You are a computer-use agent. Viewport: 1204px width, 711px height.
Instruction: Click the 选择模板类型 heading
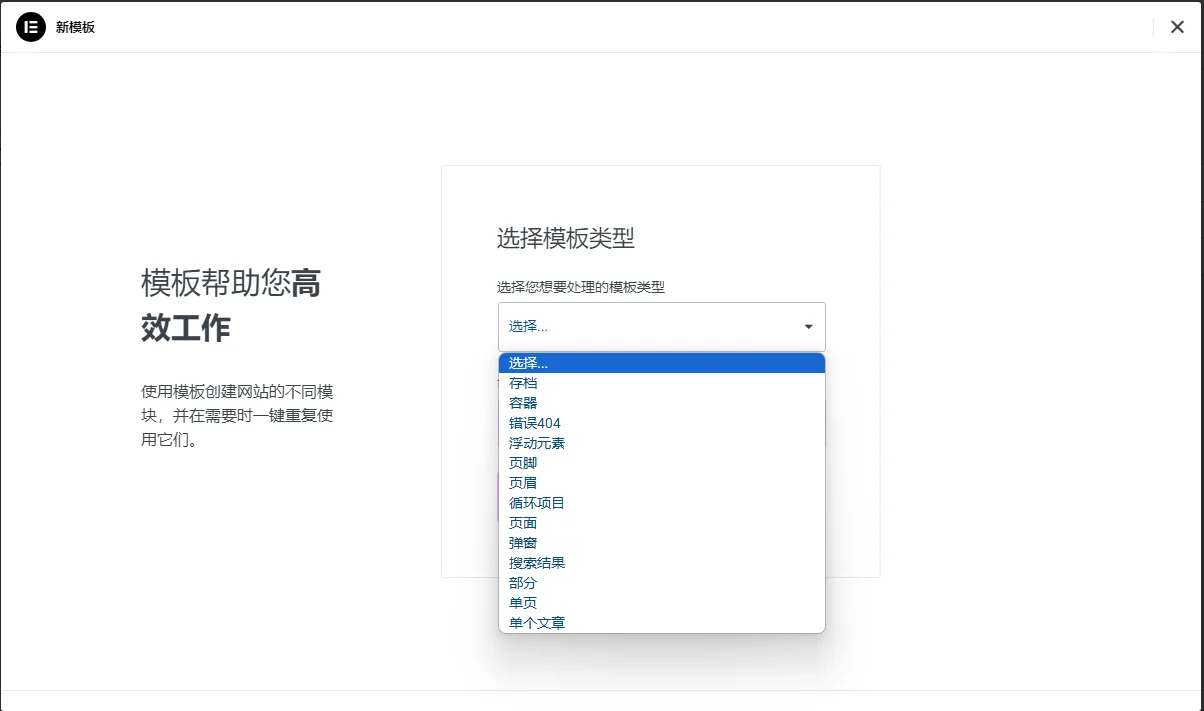(565, 238)
